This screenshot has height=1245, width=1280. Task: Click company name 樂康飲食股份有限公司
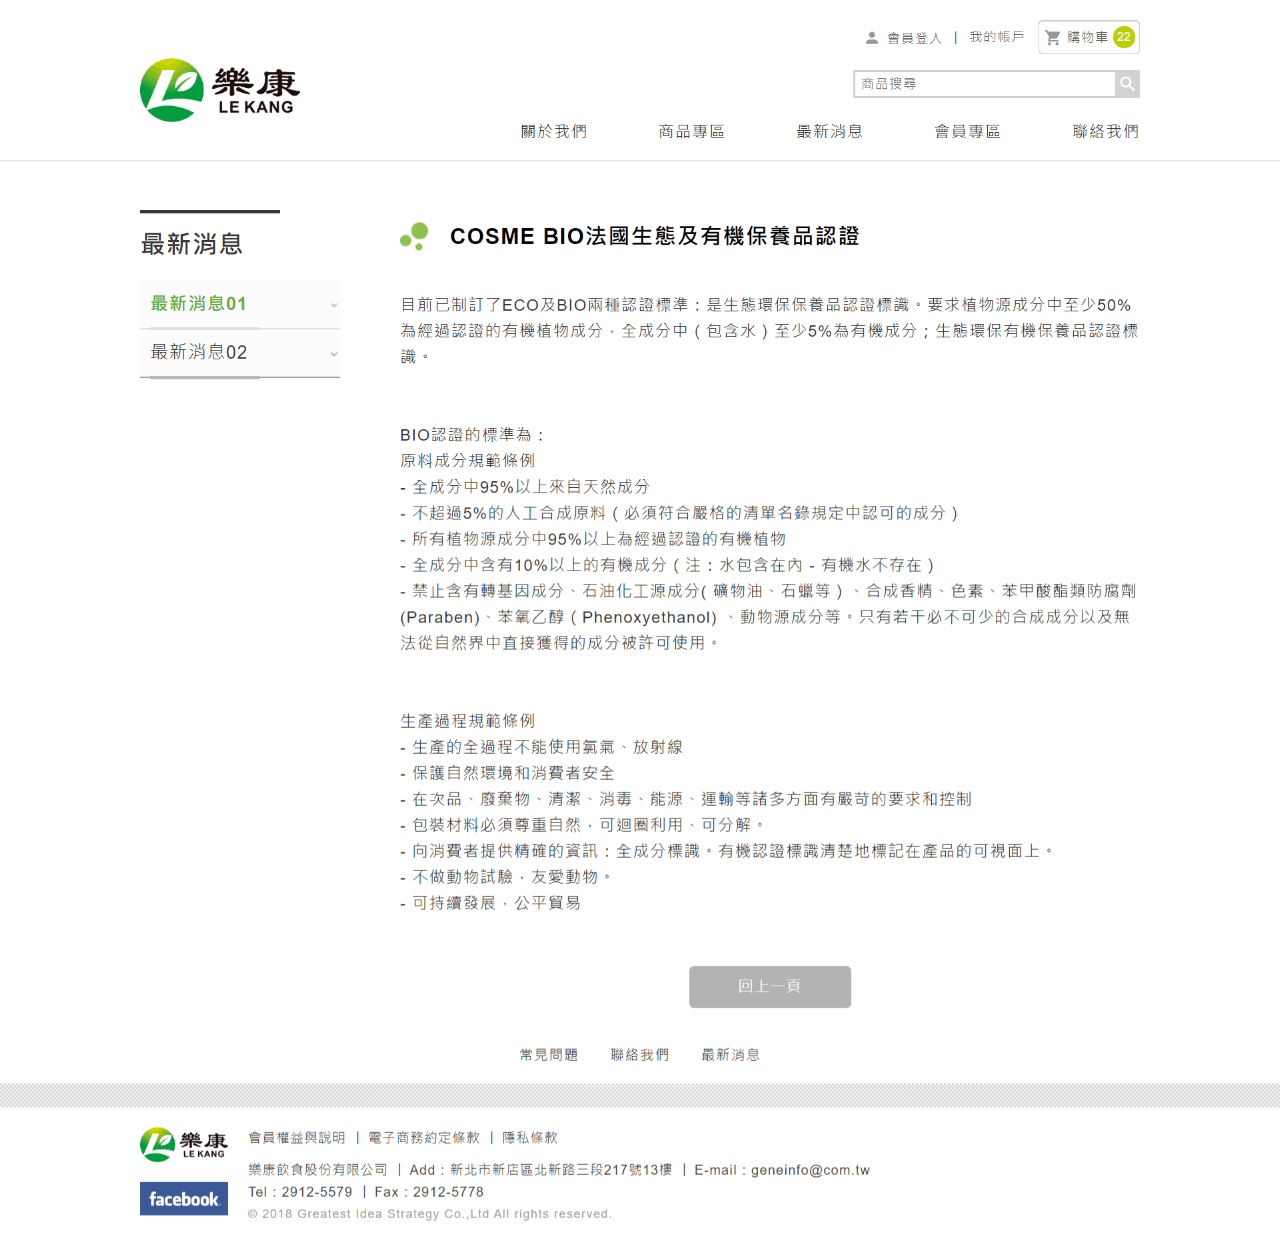click(318, 1170)
